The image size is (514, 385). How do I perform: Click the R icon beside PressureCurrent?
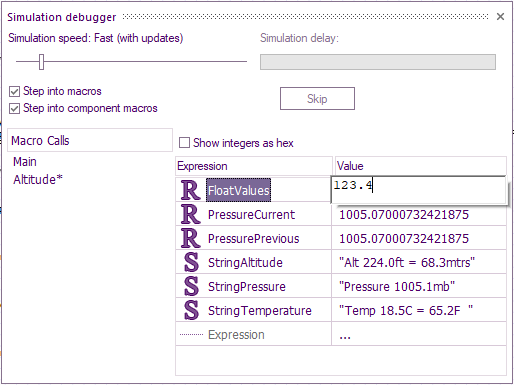coord(191,214)
